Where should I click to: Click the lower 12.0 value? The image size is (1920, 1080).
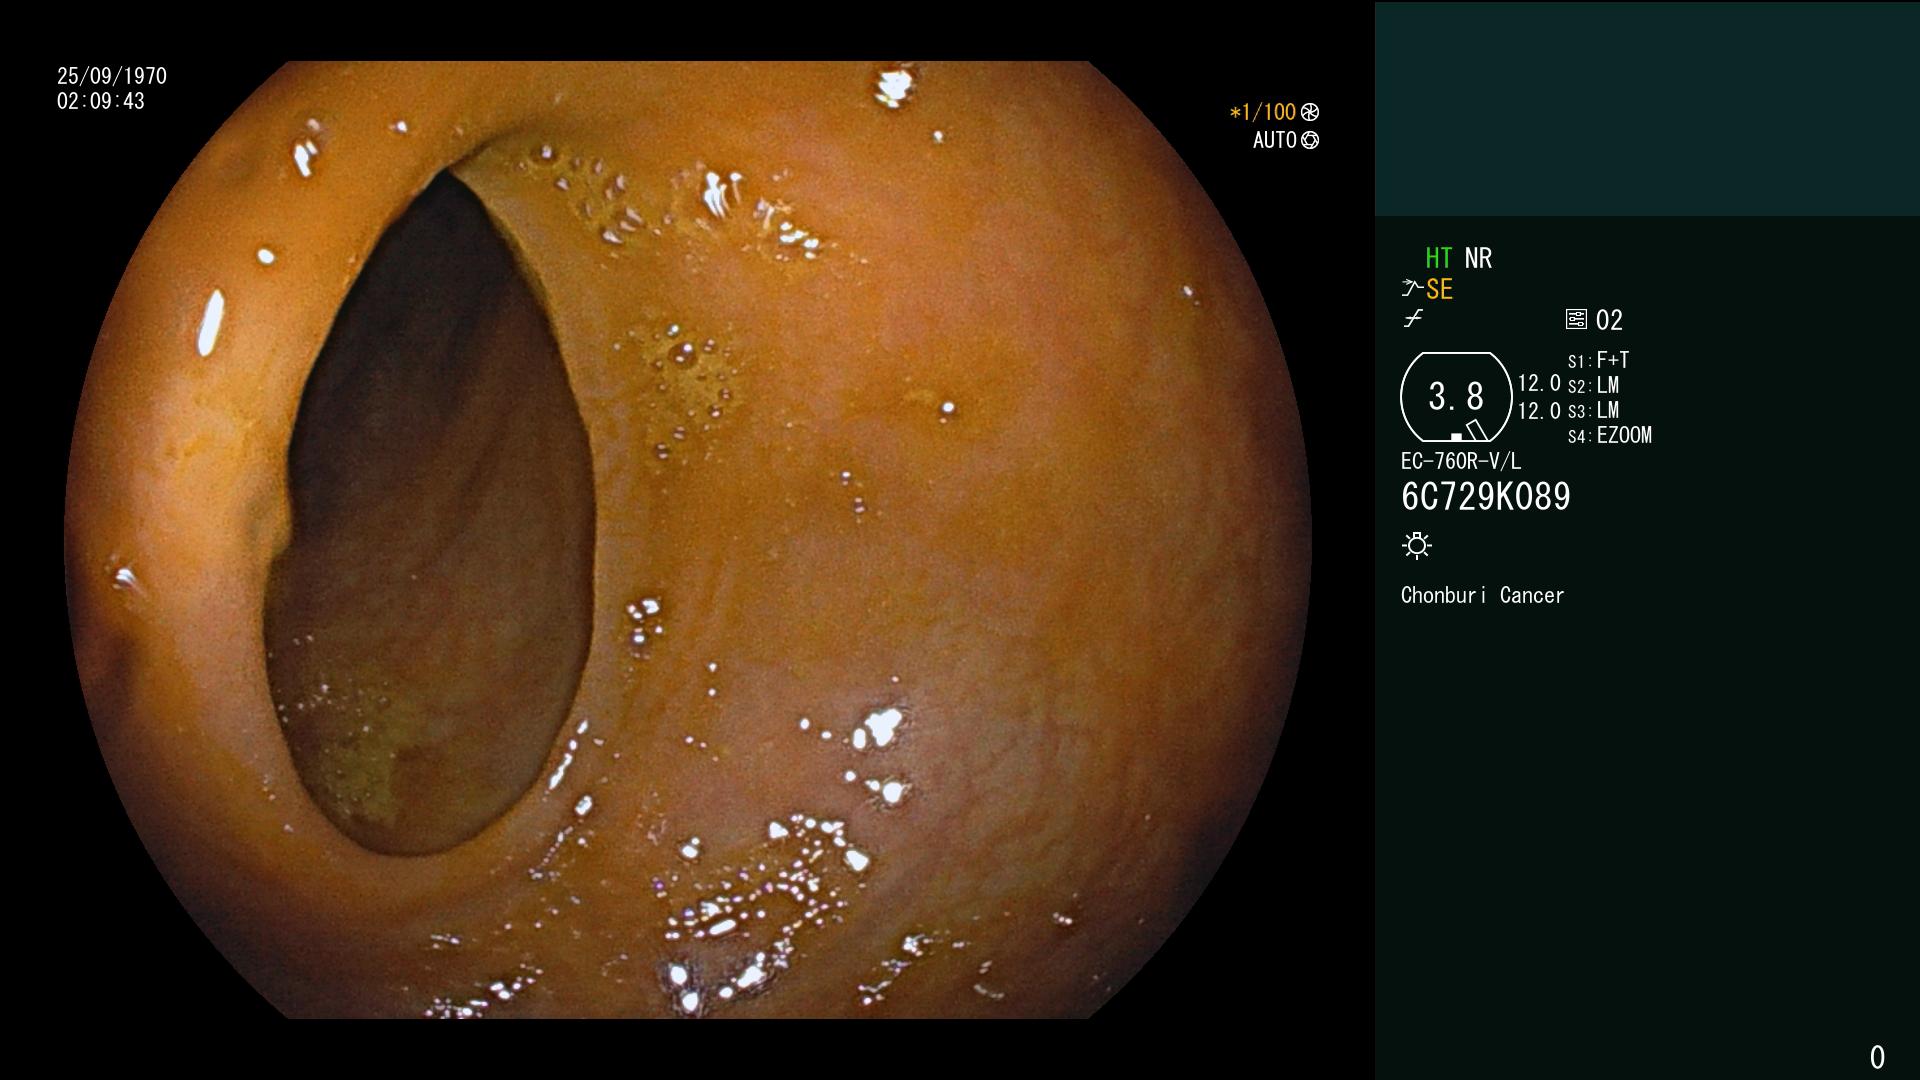(x=1539, y=411)
